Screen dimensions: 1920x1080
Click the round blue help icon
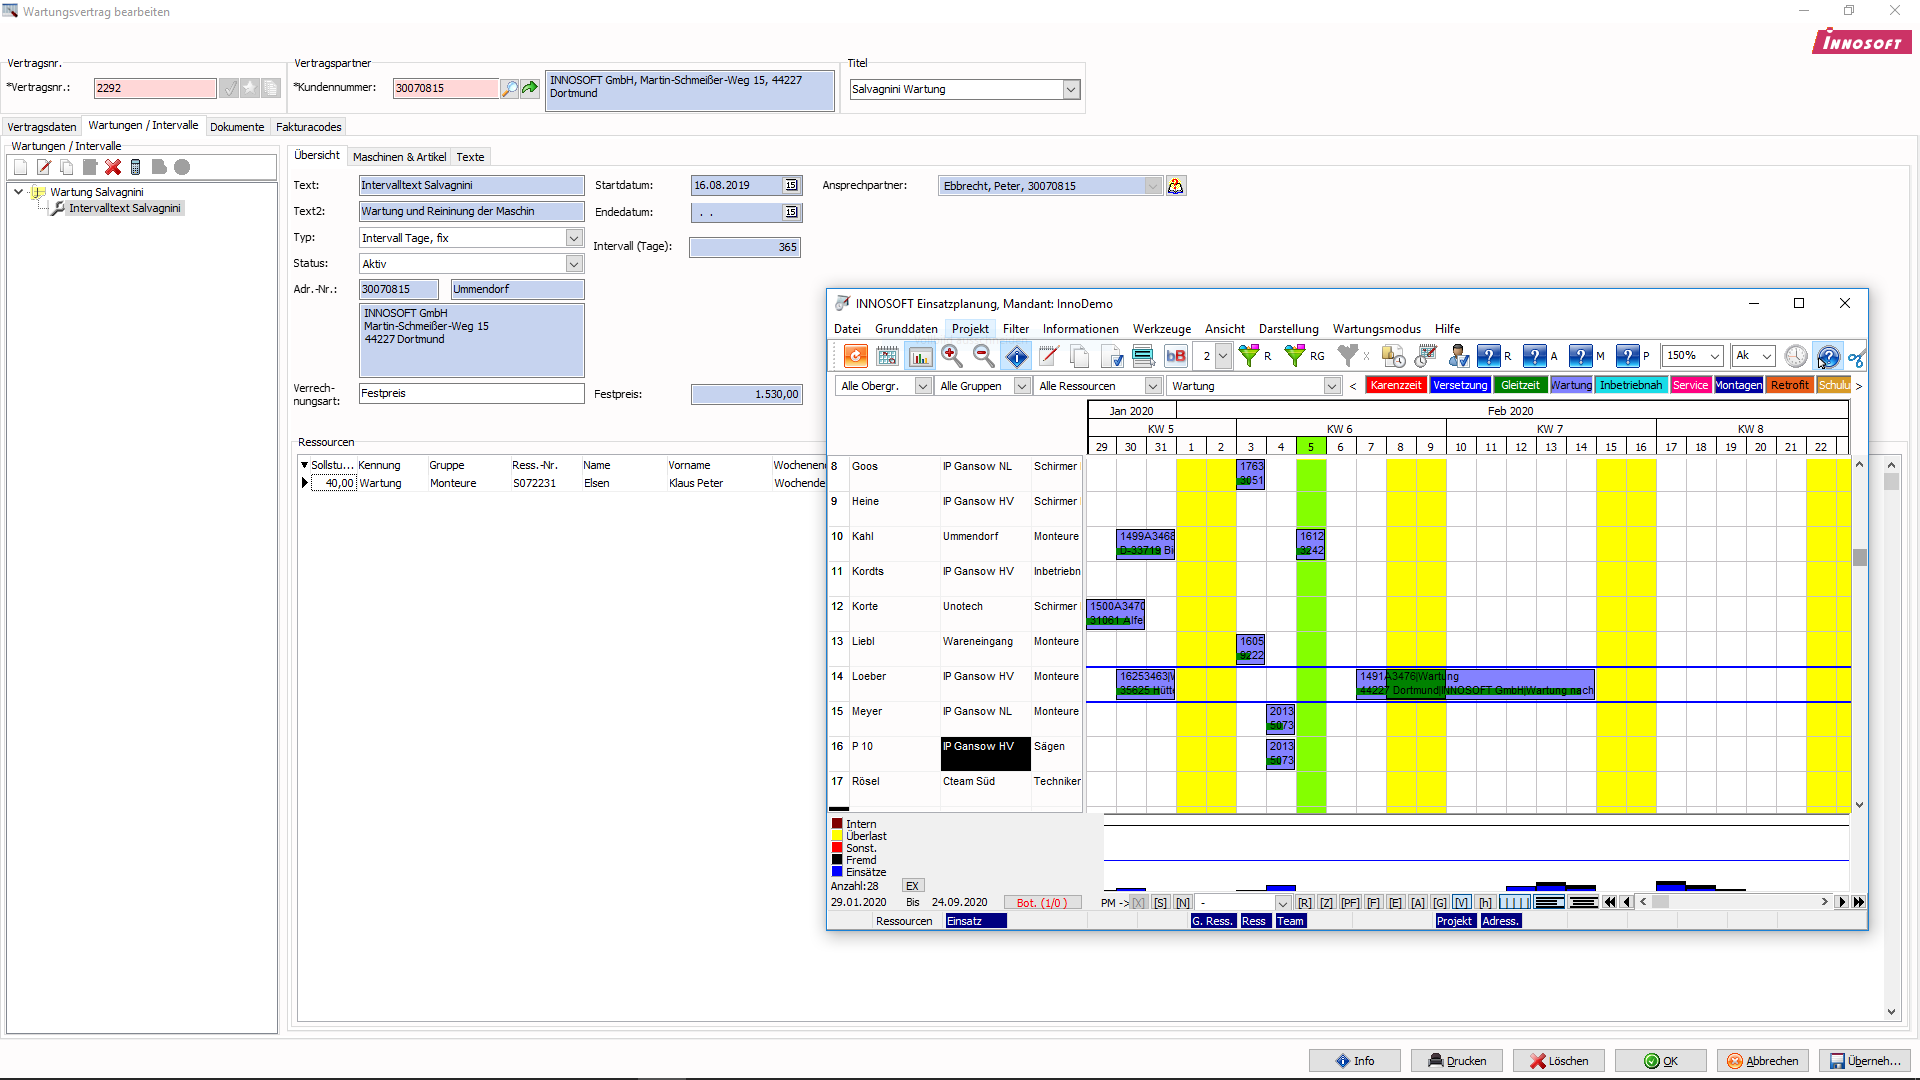(1828, 356)
